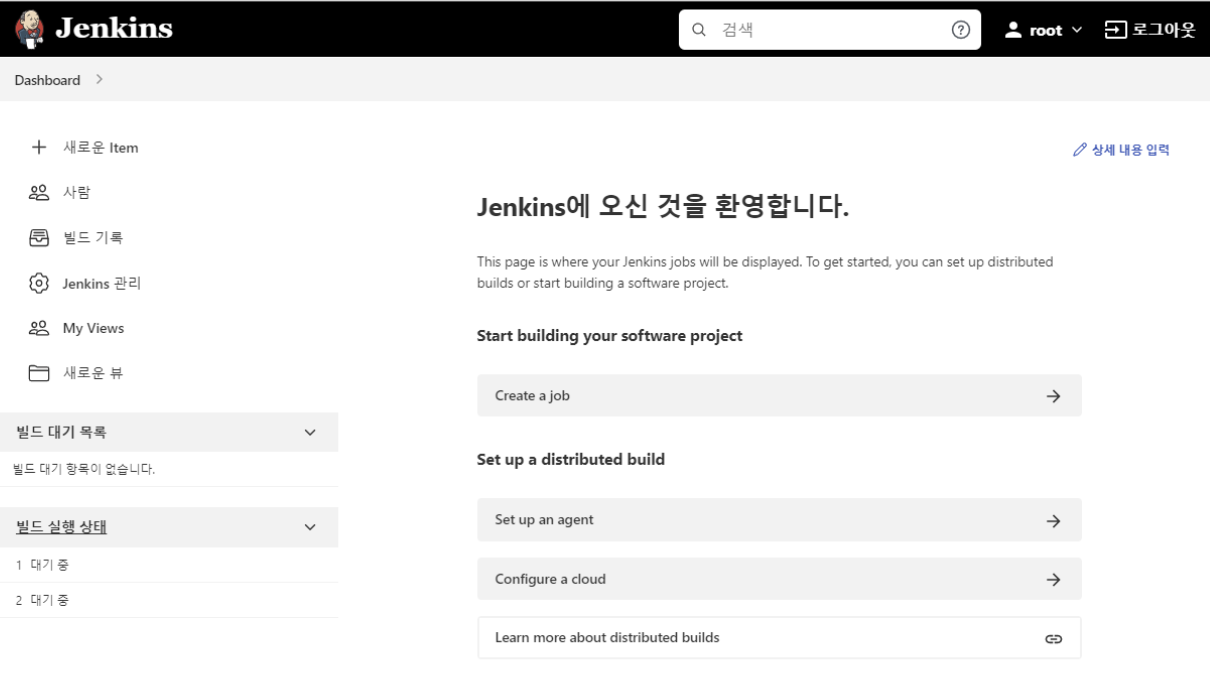This screenshot has height=682, width=1210.
Task: Collapse the 빌드 실행 상태 chevron
Action: click(309, 527)
